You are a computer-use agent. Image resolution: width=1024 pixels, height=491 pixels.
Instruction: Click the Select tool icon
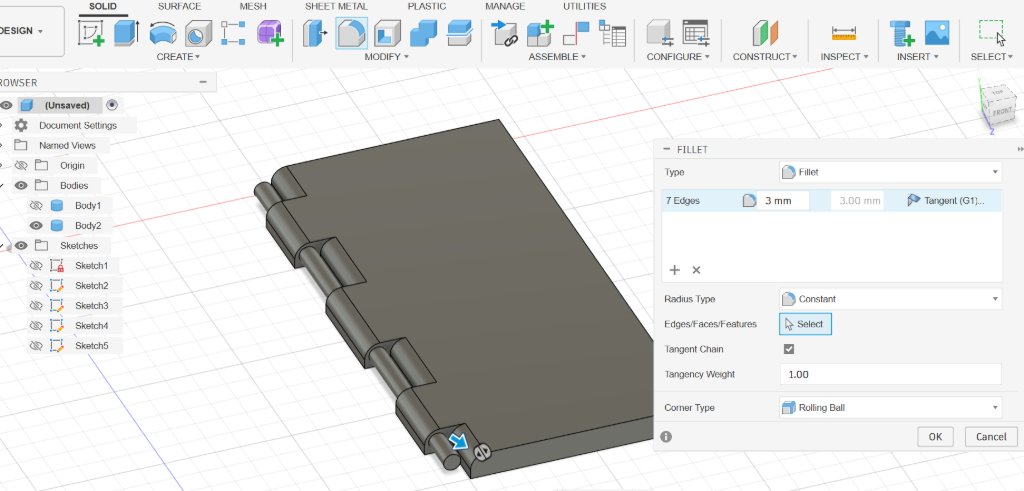[x=991, y=31]
